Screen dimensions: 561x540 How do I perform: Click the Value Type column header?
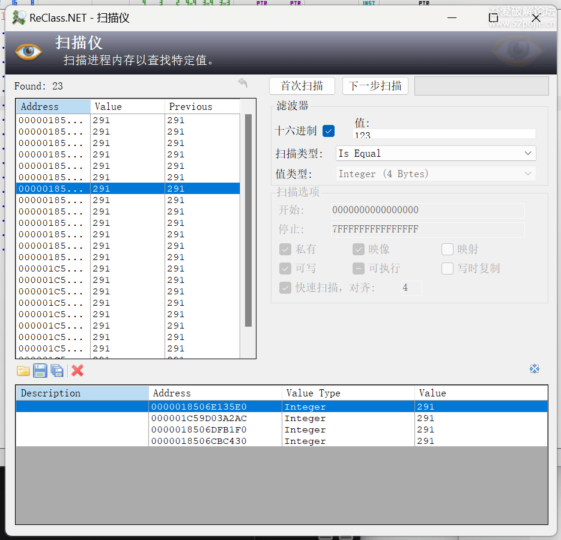click(348, 393)
